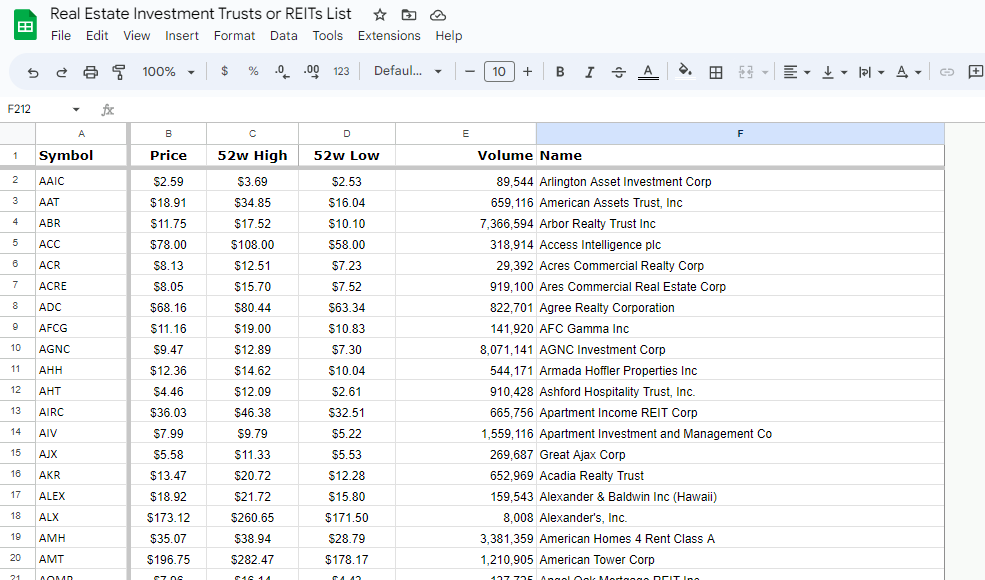Expand the name box dropdown arrow
985x580 pixels.
[x=76, y=109]
